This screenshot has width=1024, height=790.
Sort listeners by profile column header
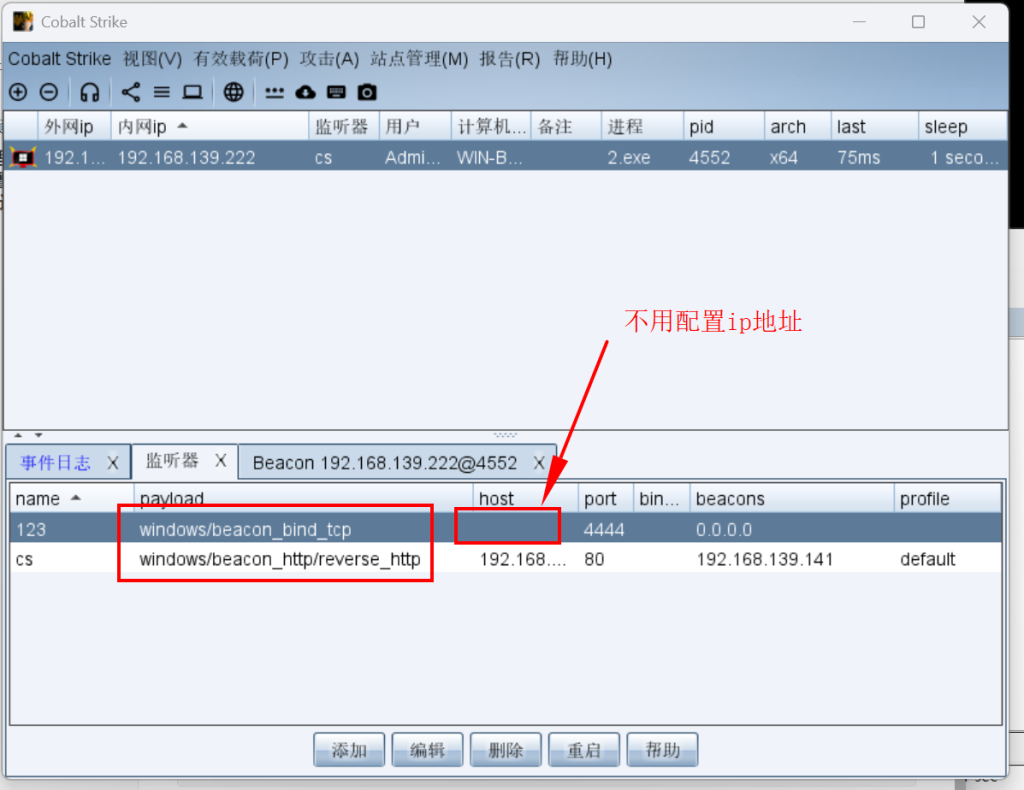[947, 499]
